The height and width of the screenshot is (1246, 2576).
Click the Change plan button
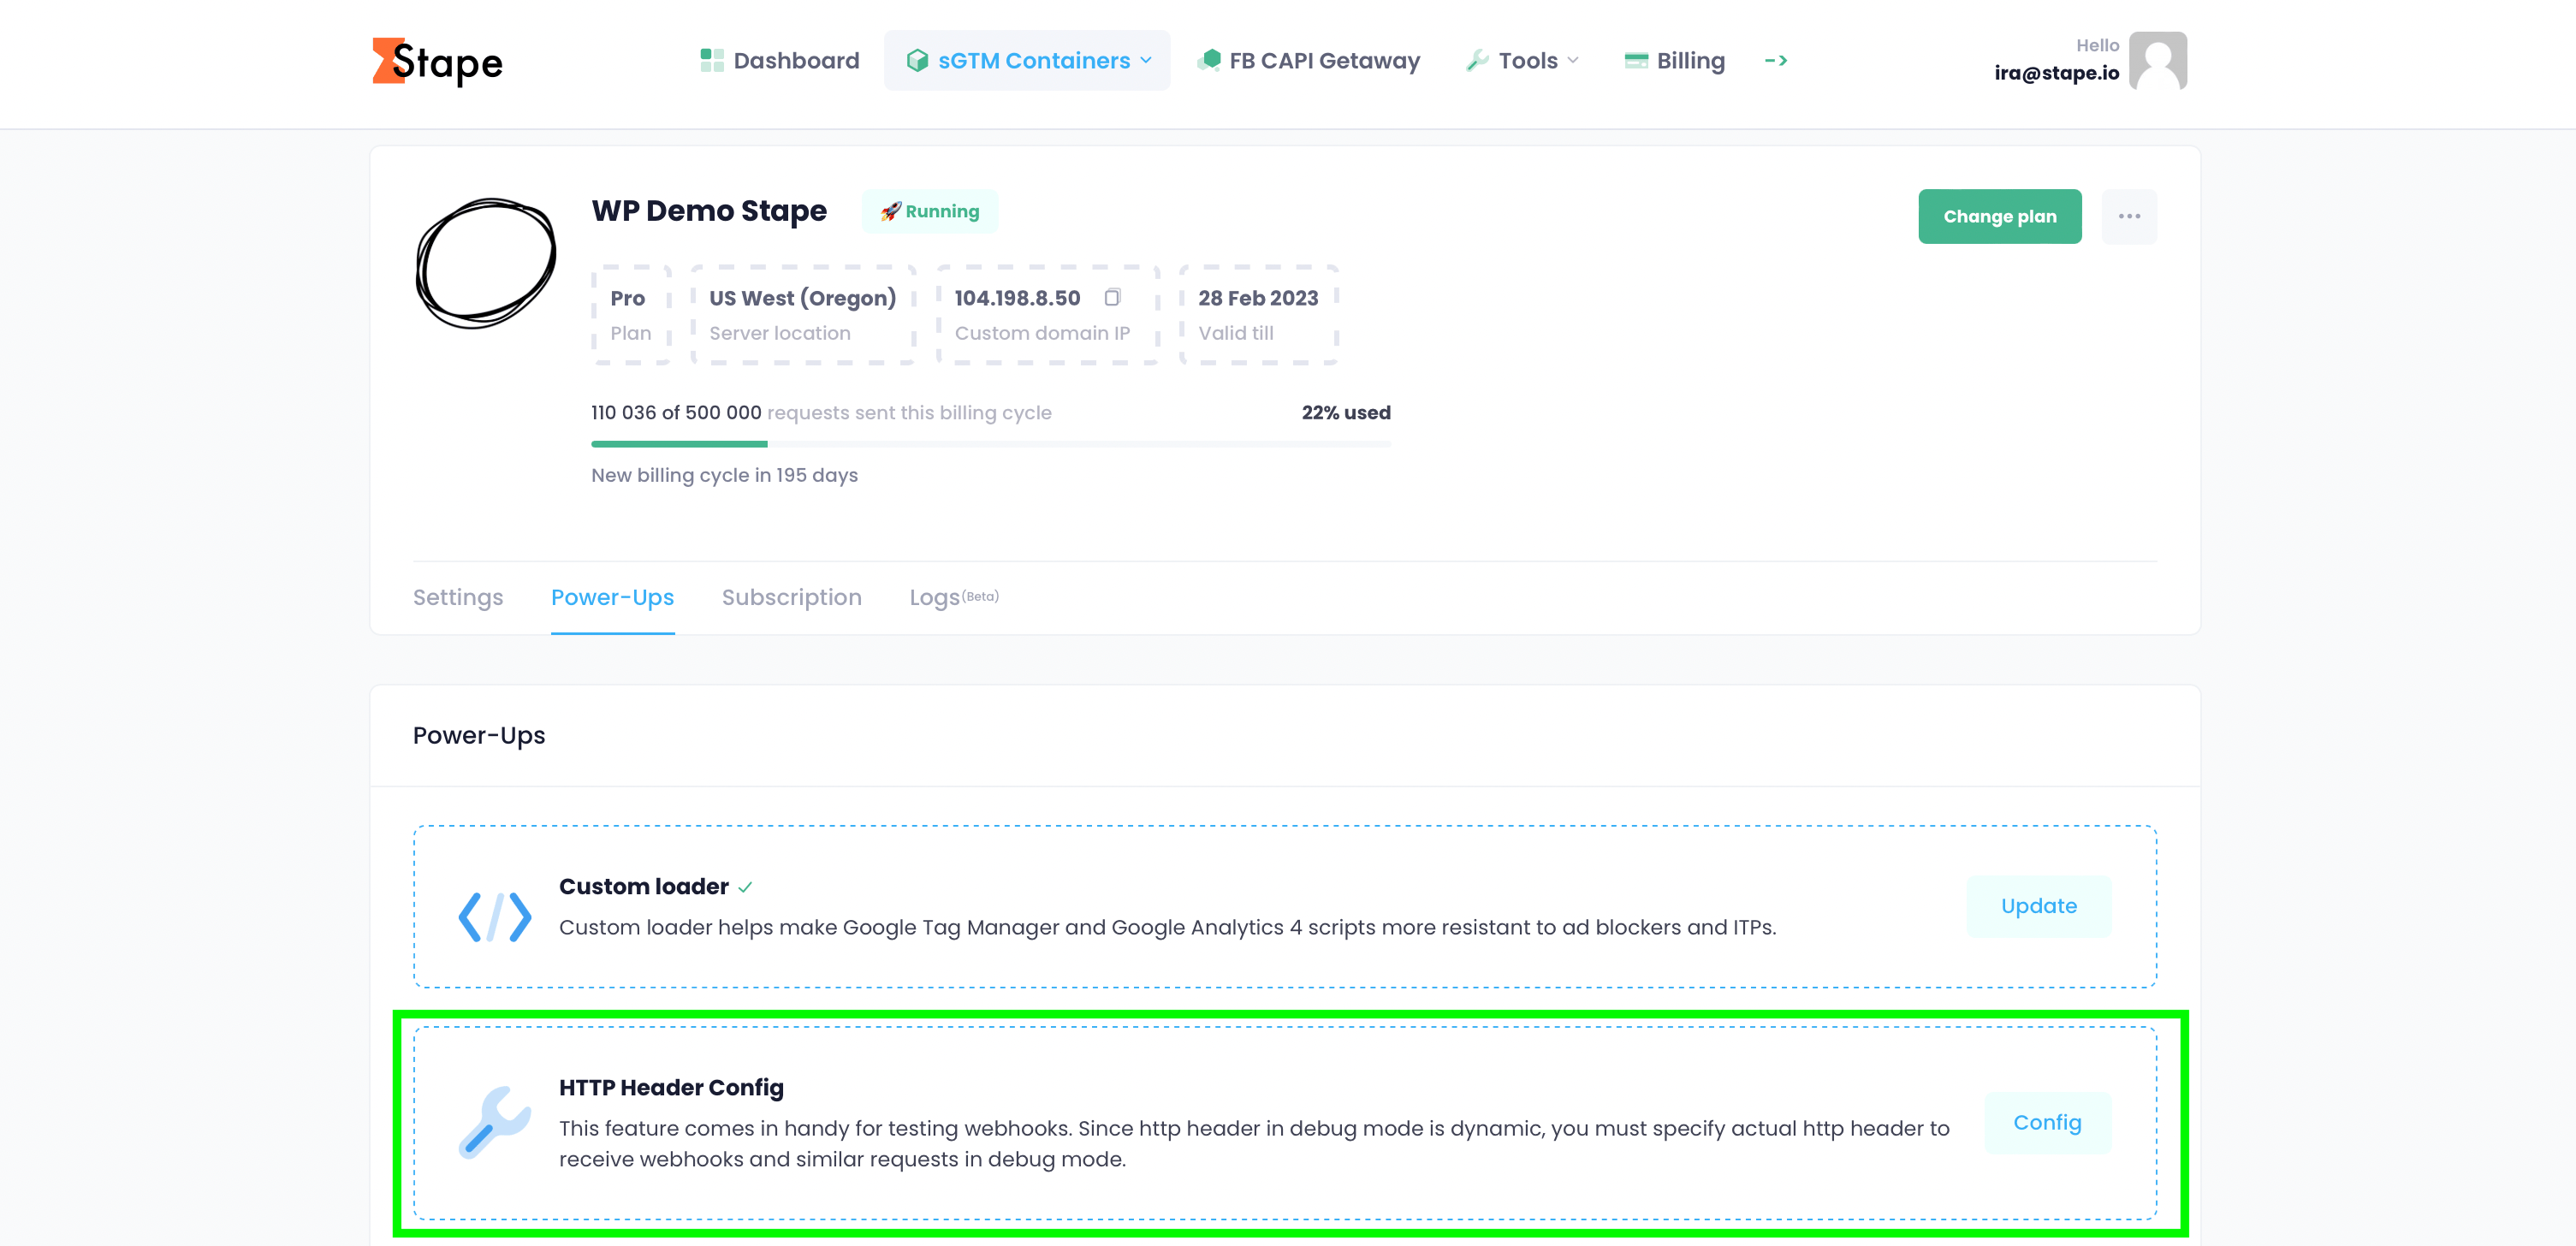(x=2000, y=216)
